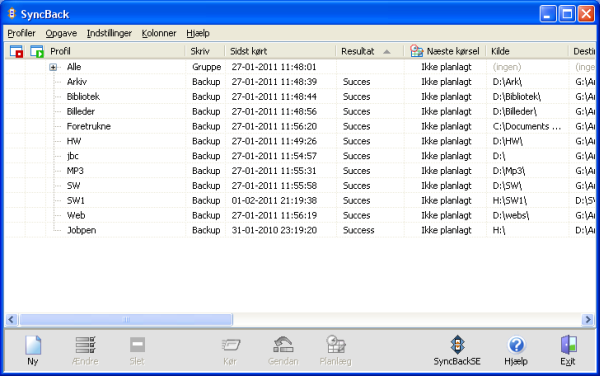Click the Planlæg schedule icon
This screenshot has height=376, width=600.
coord(336,344)
